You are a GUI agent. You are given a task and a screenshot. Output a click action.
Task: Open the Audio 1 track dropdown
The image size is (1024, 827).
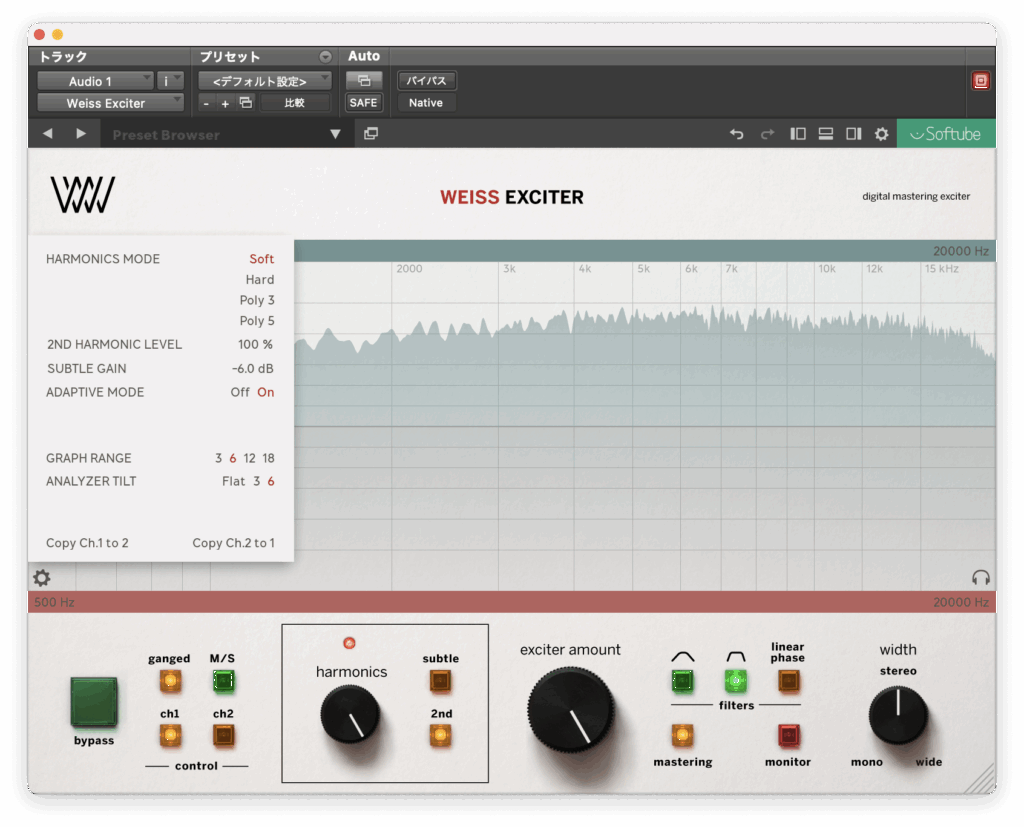(x=95, y=81)
